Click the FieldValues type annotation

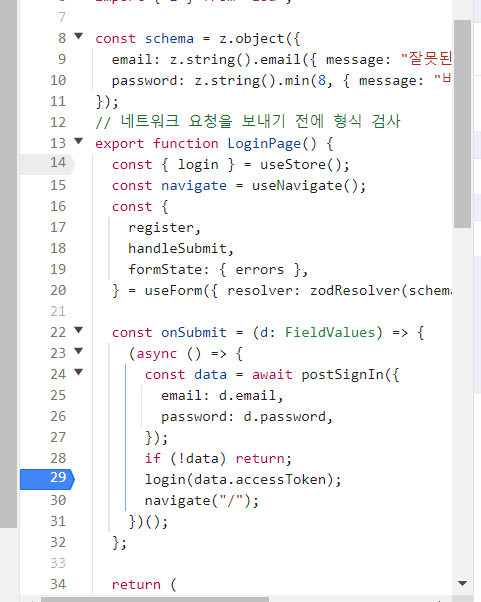pyautogui.click(x=330, y=332)
